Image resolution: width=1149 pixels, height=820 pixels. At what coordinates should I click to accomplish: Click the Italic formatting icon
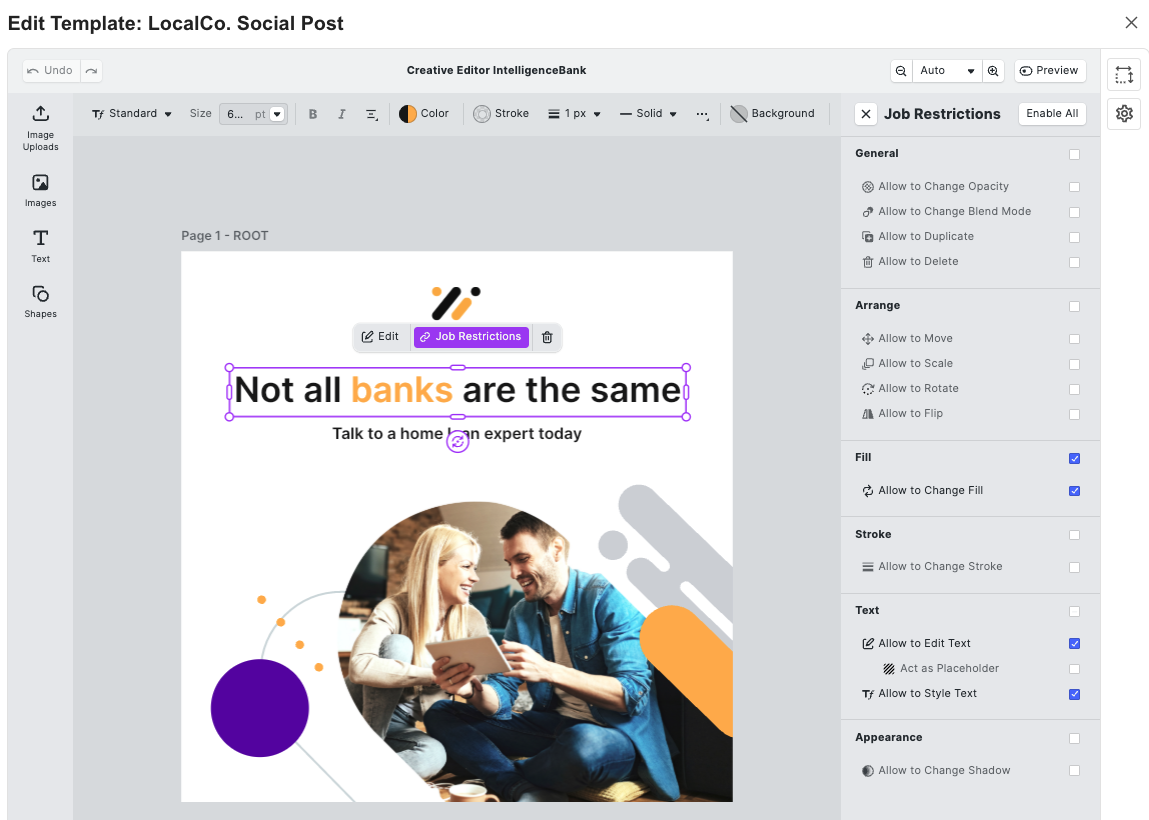341,114
